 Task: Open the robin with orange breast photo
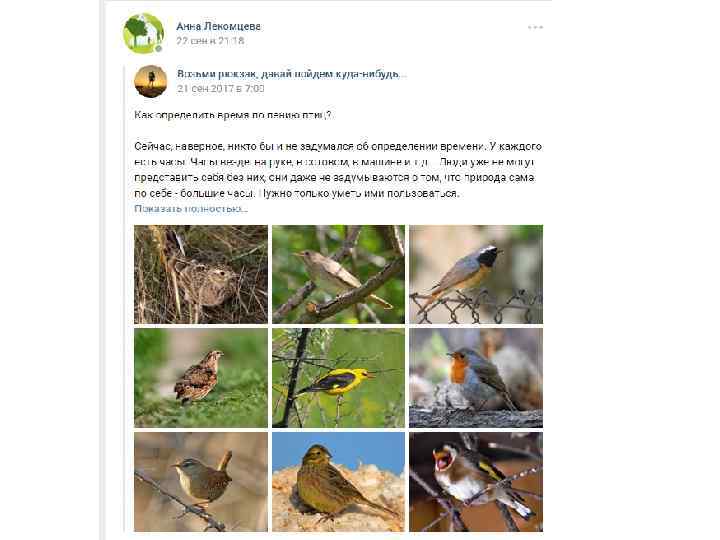(475, 377)
